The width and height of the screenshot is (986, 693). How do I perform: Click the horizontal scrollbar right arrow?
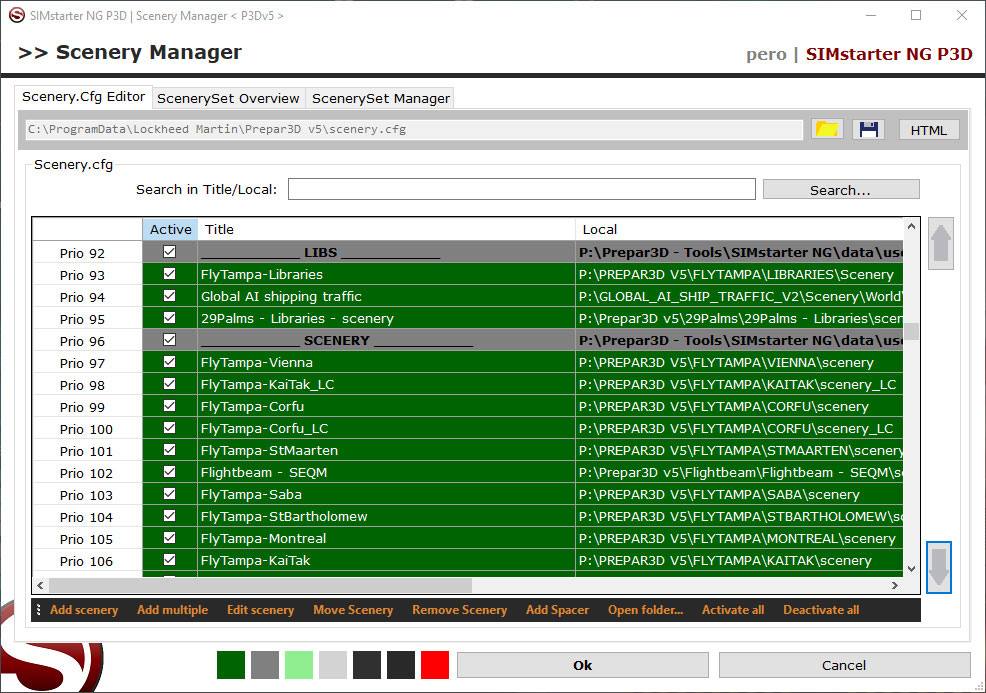coord(895,585)
